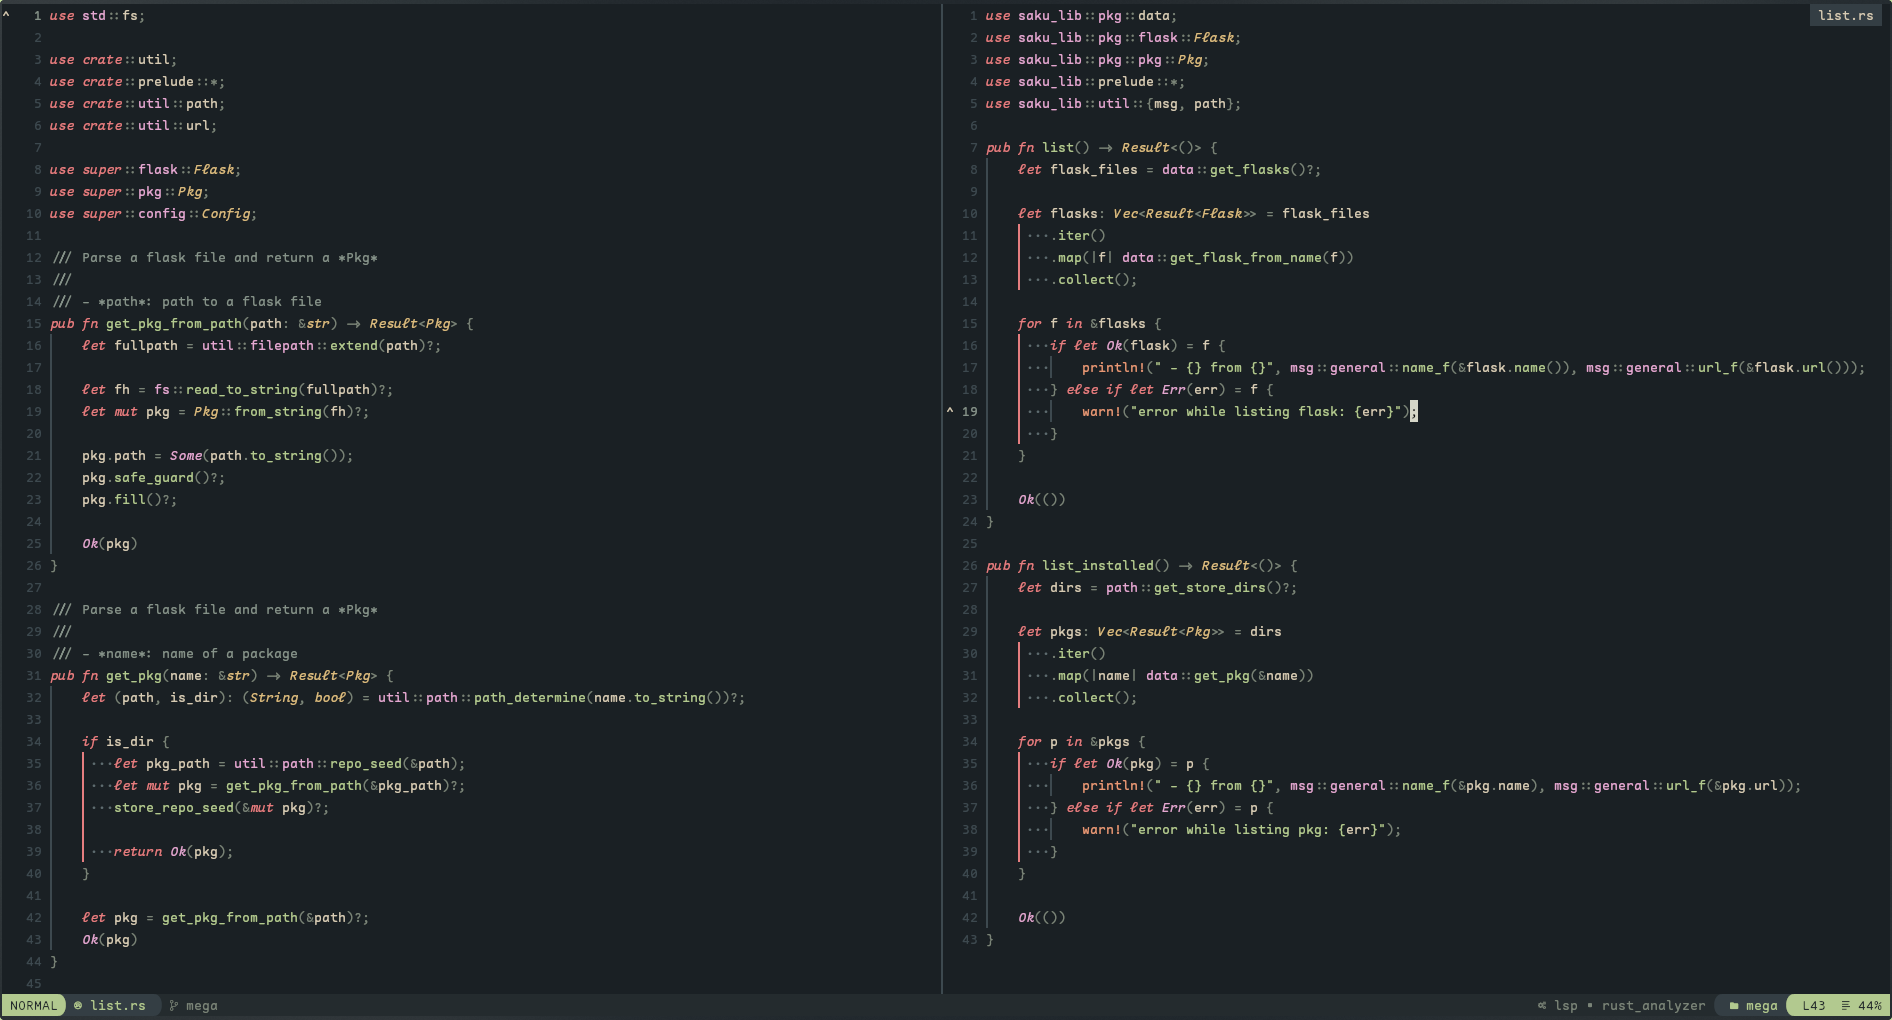The width and height of the screenshot is (1892, 1020).
Task: Click 'use super::config::Config;' line in left pane
Action: click(x=153, y=213)
